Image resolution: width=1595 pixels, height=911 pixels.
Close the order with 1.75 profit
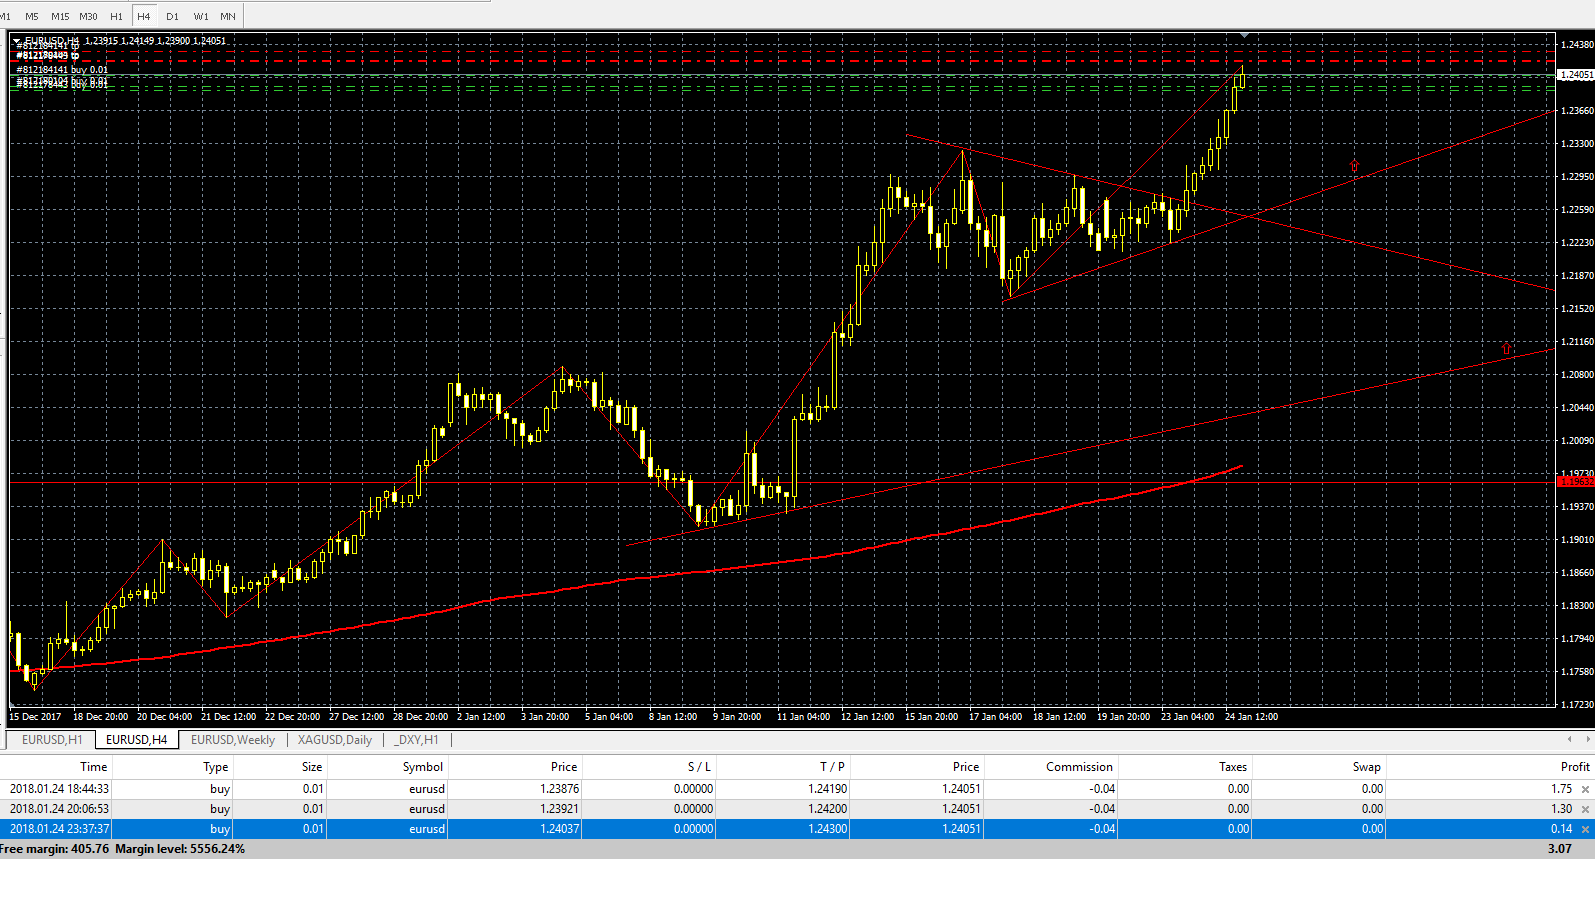coord(1585,790)
